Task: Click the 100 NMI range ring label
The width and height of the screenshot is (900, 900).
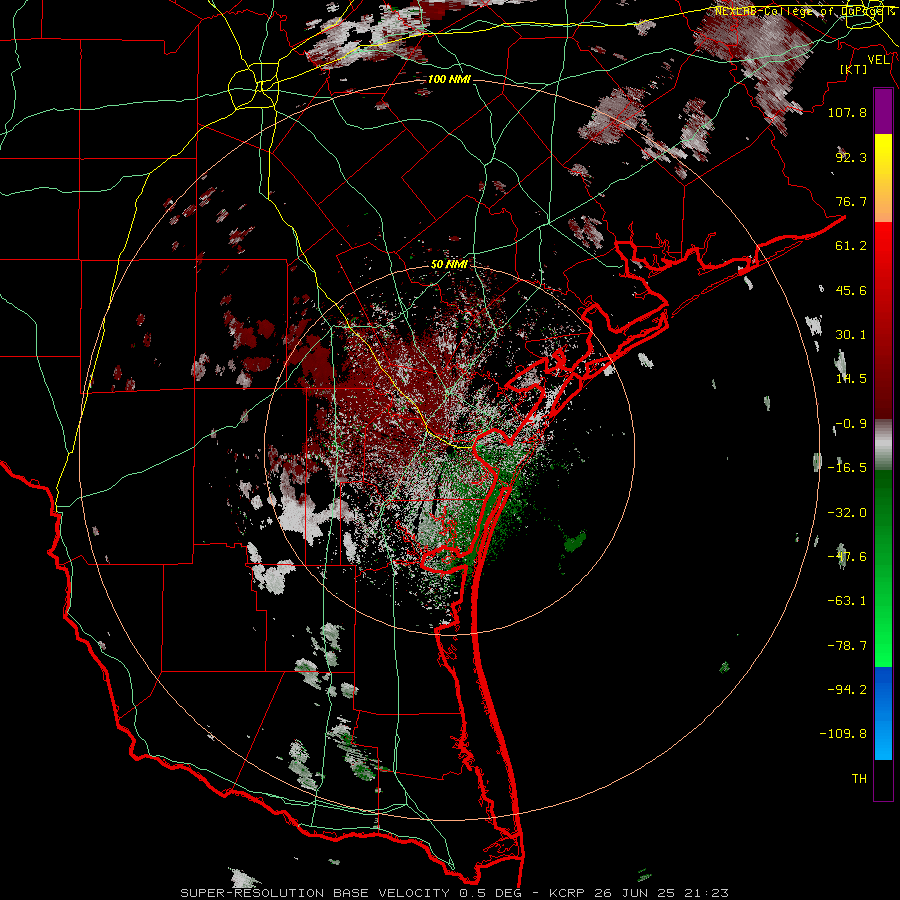Action: pos(449,79)
